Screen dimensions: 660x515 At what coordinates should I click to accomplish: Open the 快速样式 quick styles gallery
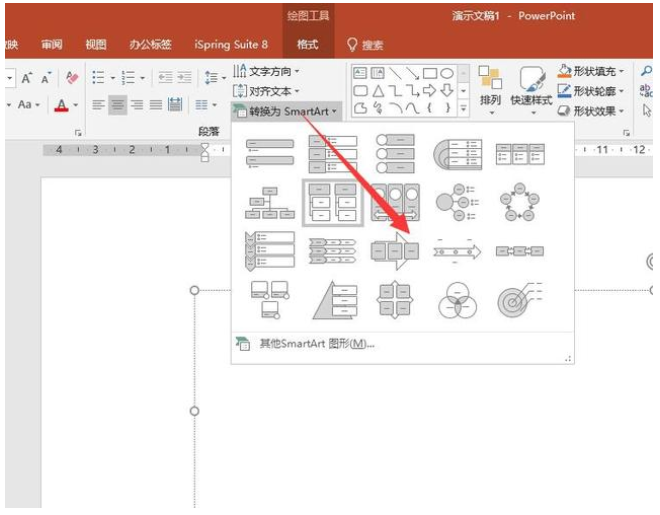[x=531, y=91]
